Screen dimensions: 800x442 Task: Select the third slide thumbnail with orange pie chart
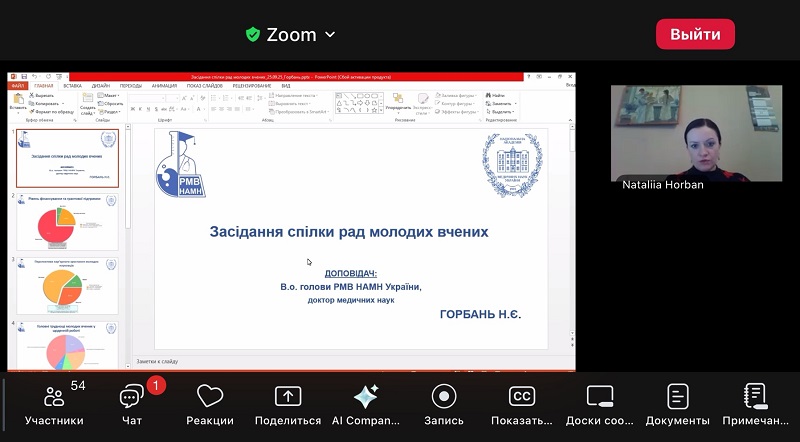[x=67, y=286]
